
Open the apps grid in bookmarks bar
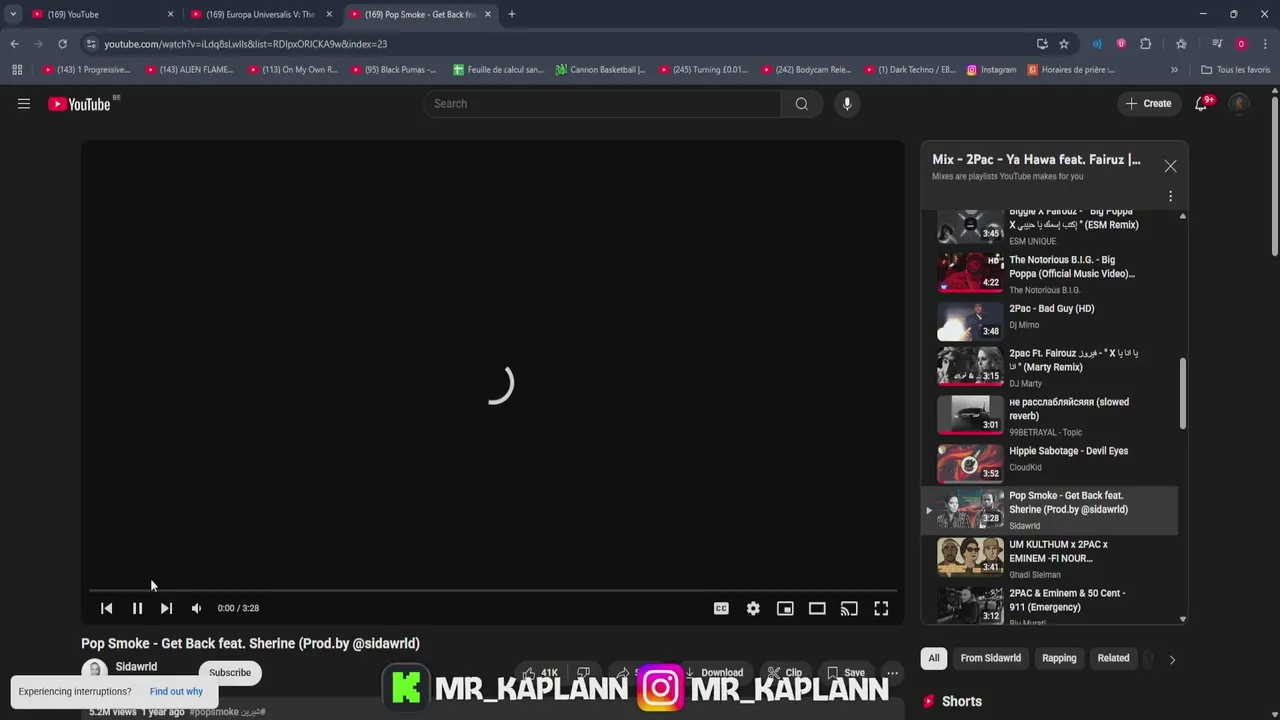tap(17, 70)
